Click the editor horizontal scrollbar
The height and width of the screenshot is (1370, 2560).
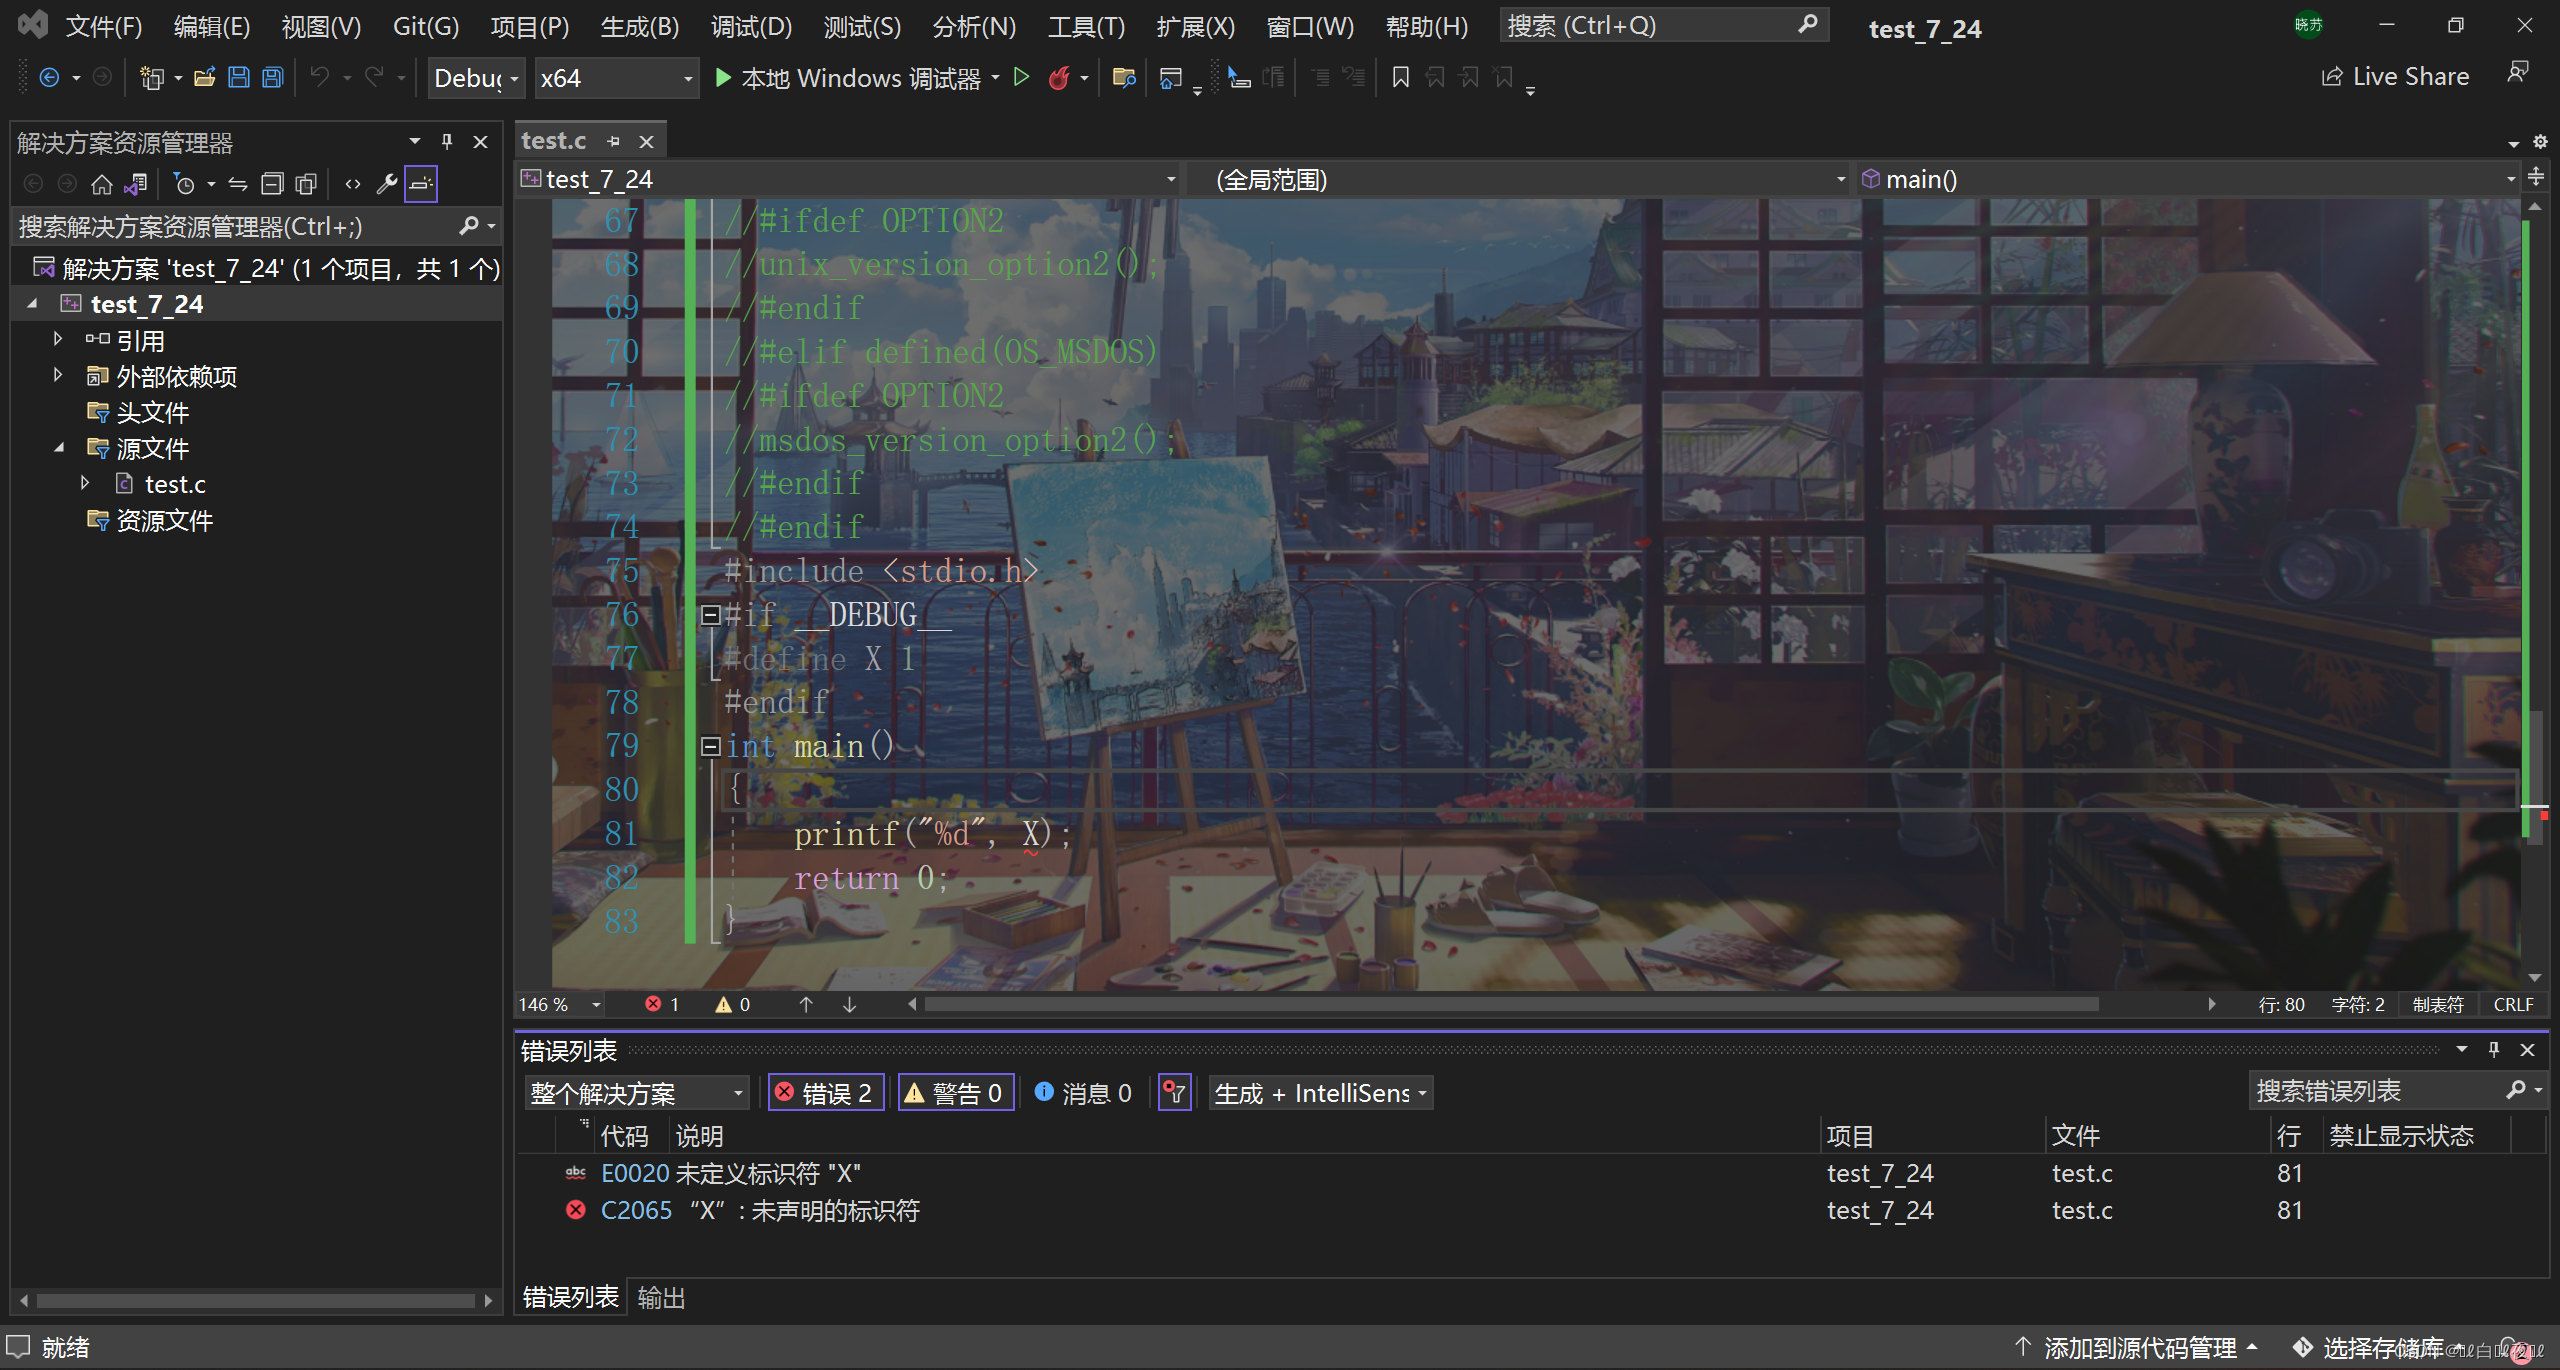click(x=1511, y=1004)
